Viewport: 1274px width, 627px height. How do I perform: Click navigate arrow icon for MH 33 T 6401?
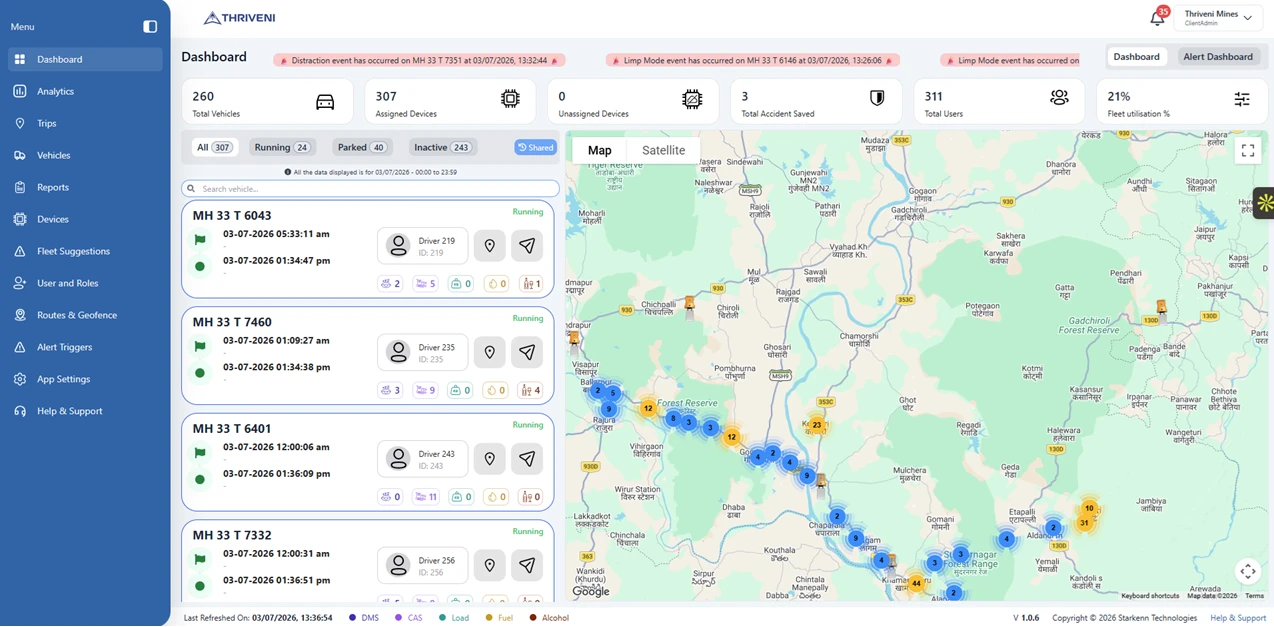[527, 458]
